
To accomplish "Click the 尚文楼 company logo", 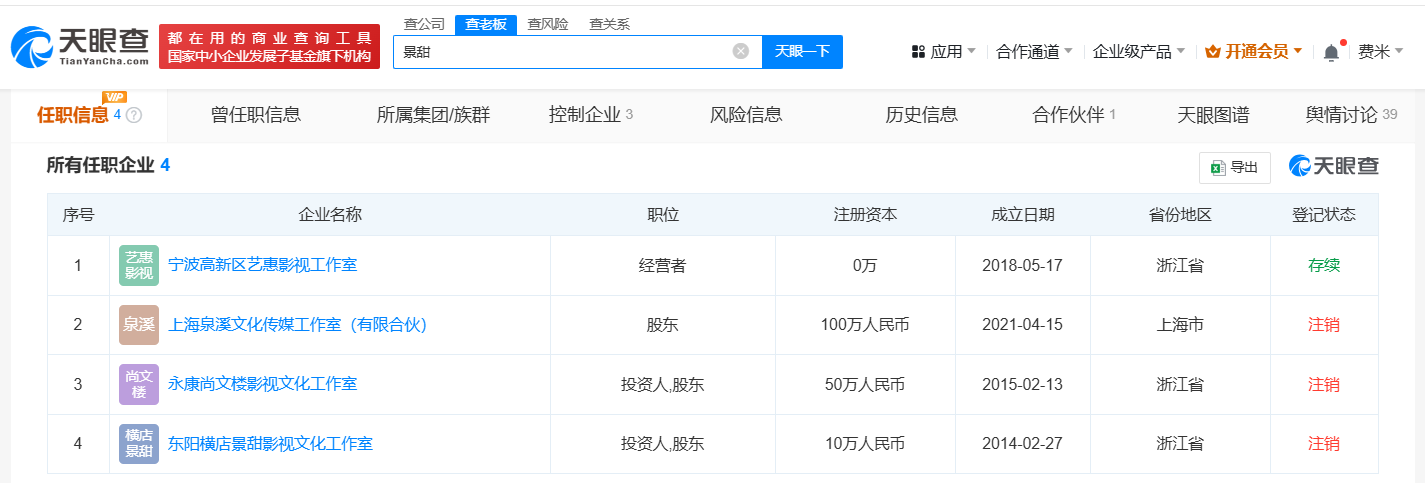I will 139,384.
